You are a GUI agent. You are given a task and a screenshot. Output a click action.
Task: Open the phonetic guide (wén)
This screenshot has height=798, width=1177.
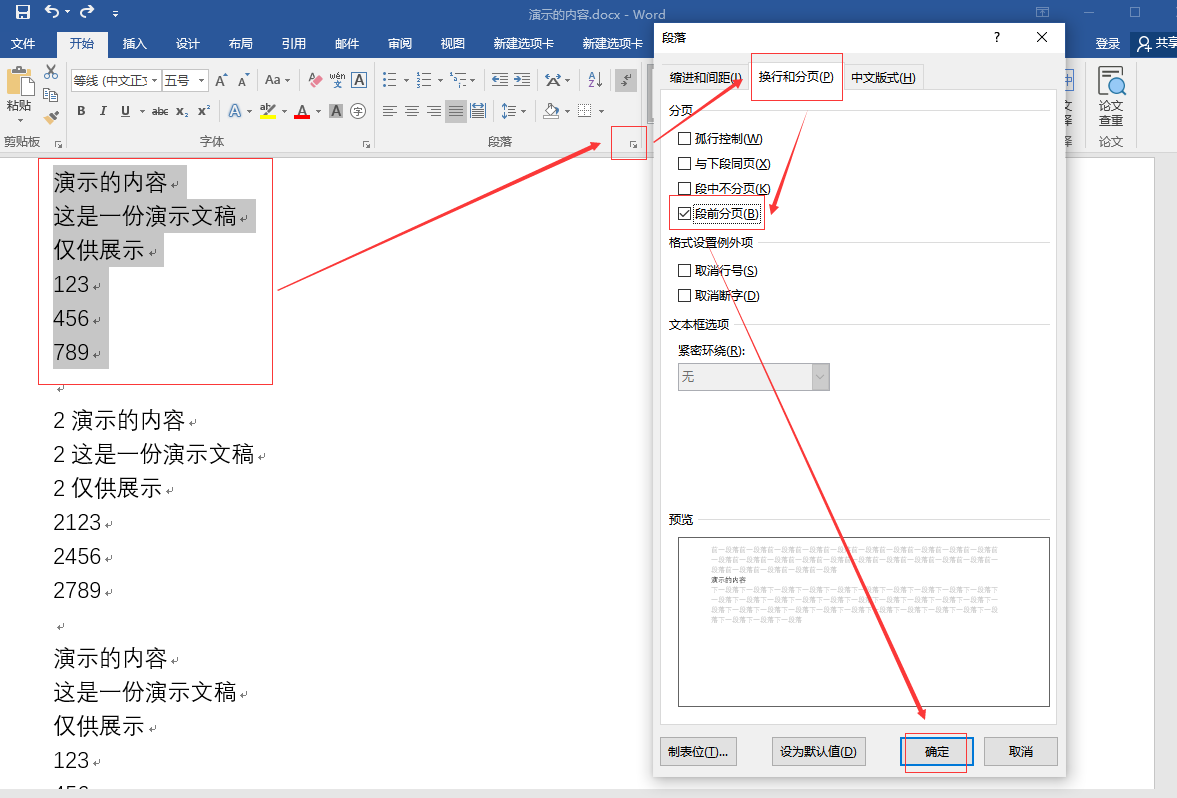pyautogui.click(x=337, y=80)
